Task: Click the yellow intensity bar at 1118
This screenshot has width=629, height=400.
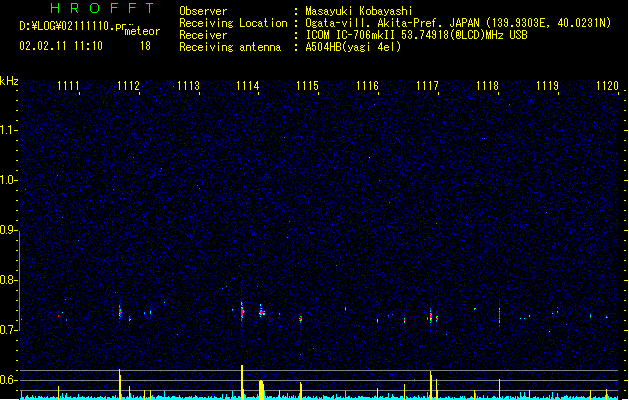Action: coord(499,389)
